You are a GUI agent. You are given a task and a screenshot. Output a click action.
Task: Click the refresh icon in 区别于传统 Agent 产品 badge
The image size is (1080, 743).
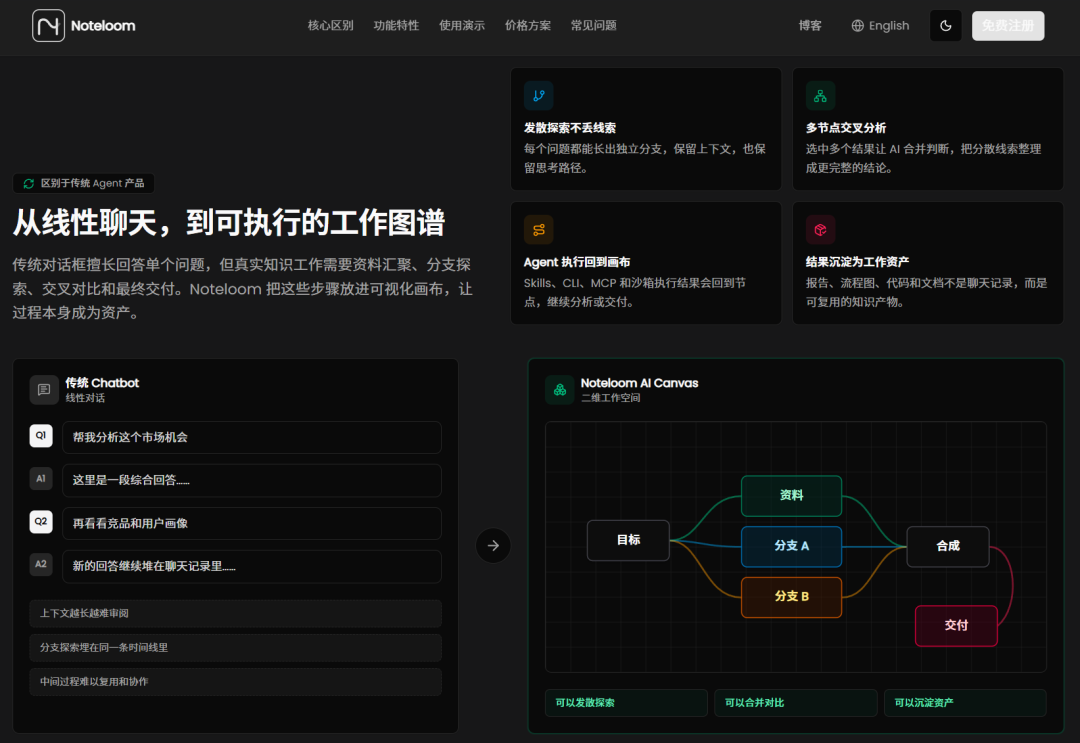[28, 183]
